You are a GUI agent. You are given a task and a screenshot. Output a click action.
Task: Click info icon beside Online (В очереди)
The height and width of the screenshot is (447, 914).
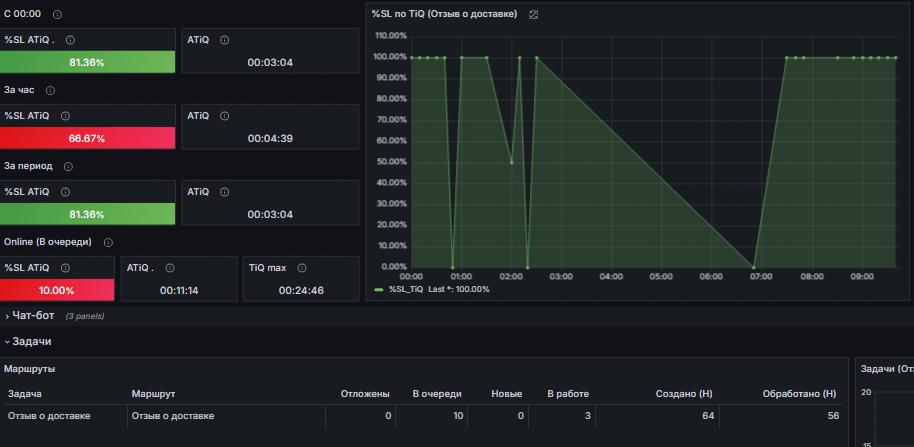pos(107,242)
